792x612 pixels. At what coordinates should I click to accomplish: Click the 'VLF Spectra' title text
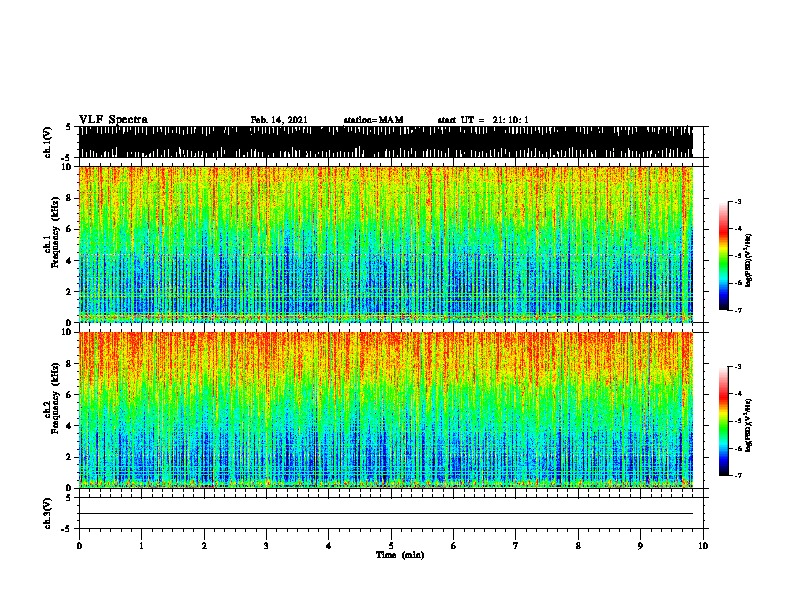point(113,120)
